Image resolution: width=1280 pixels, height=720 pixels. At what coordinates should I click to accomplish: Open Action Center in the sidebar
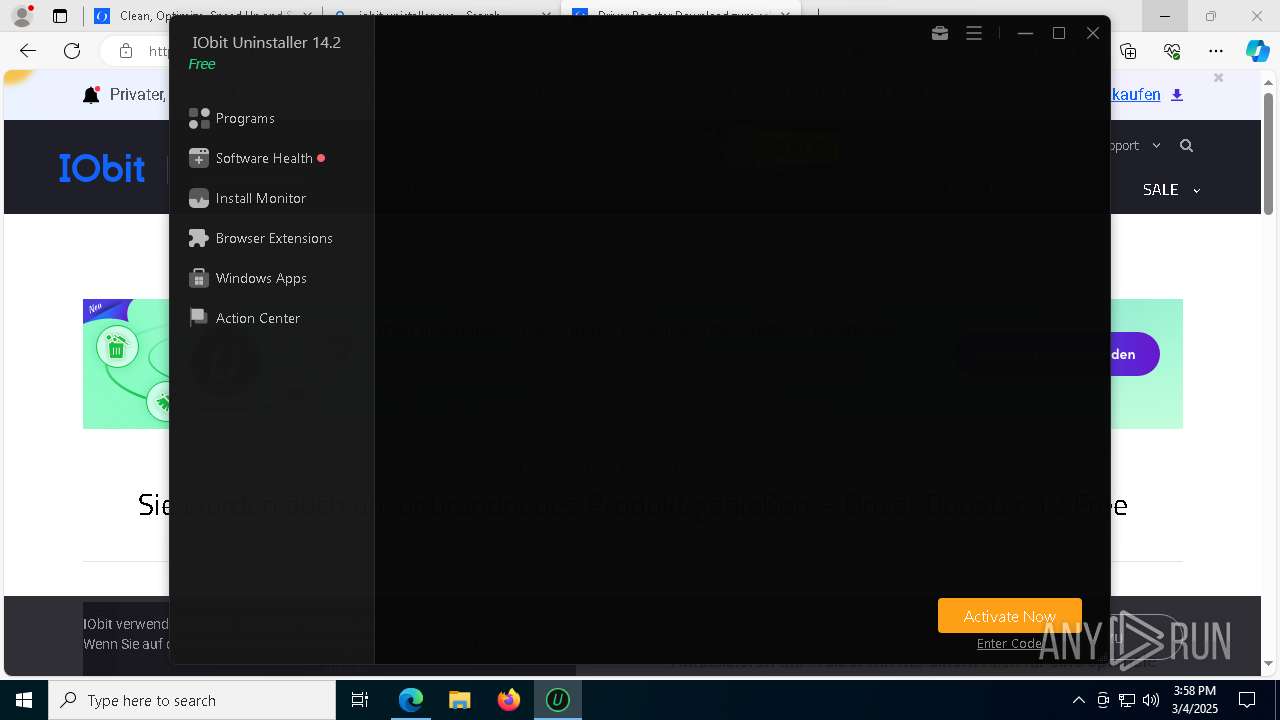[x=245, y=318]
